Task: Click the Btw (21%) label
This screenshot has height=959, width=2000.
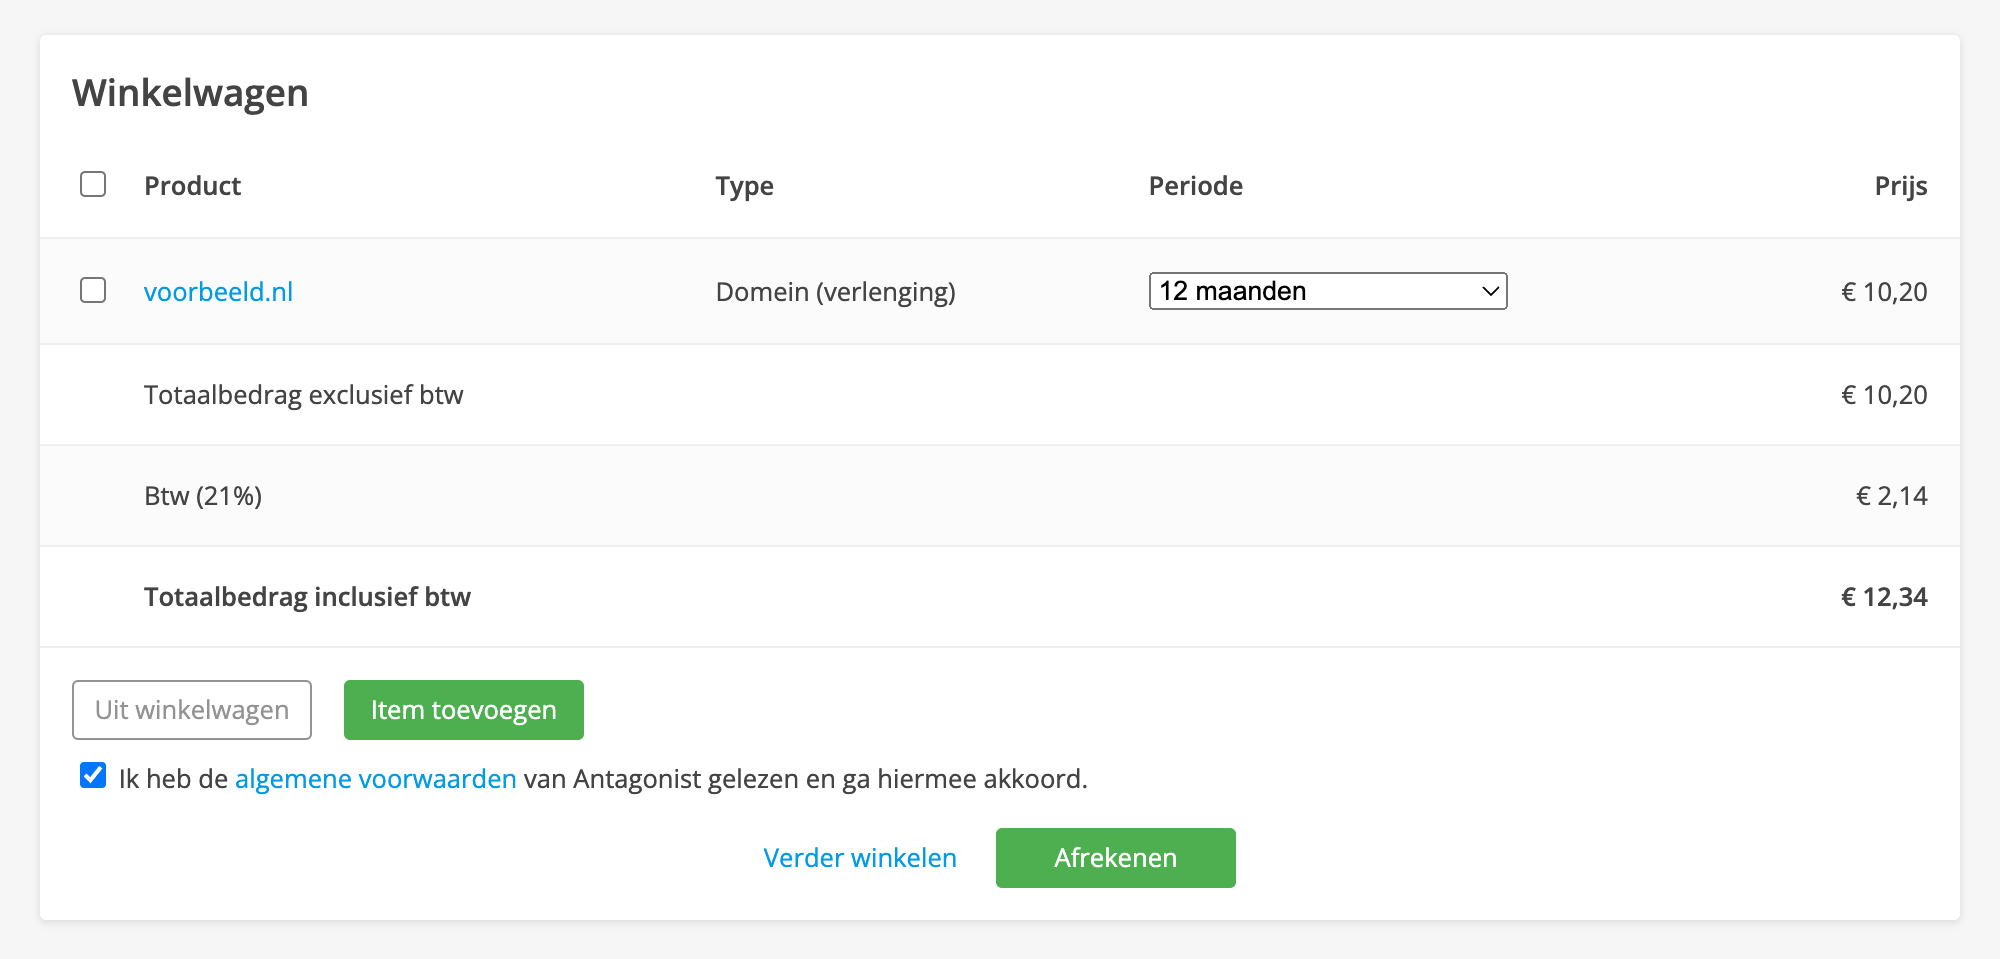Action: tap(203, 496)
